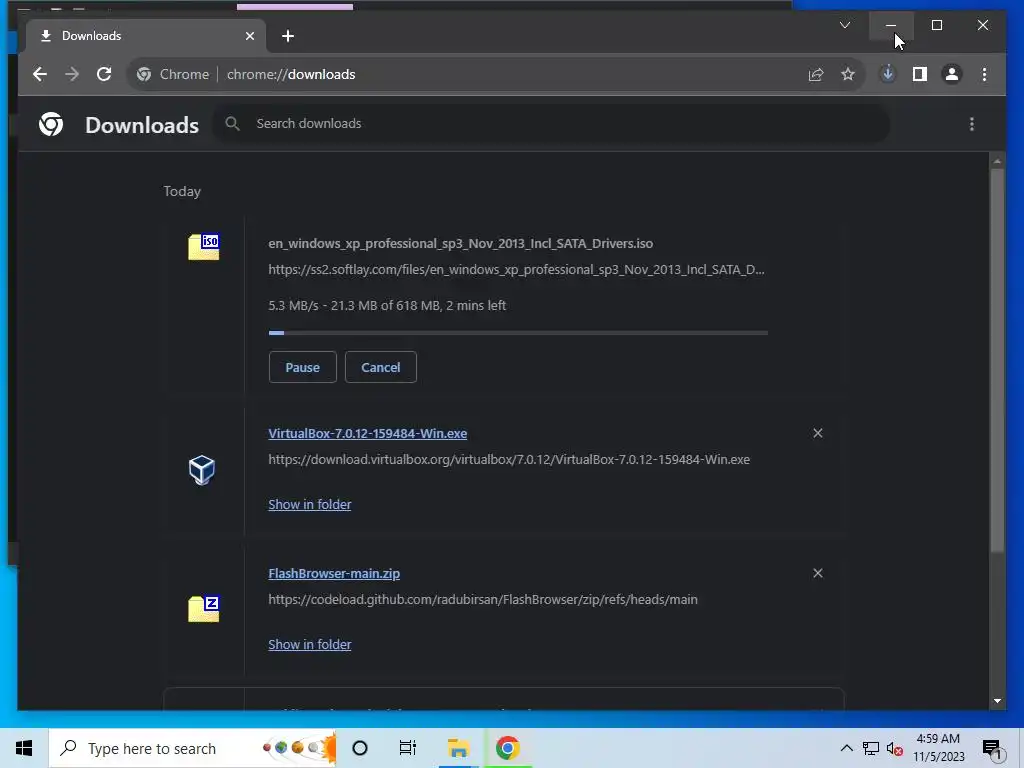
Task: Open the tab search dropdown chevron
Action: [x=844, y=25]
